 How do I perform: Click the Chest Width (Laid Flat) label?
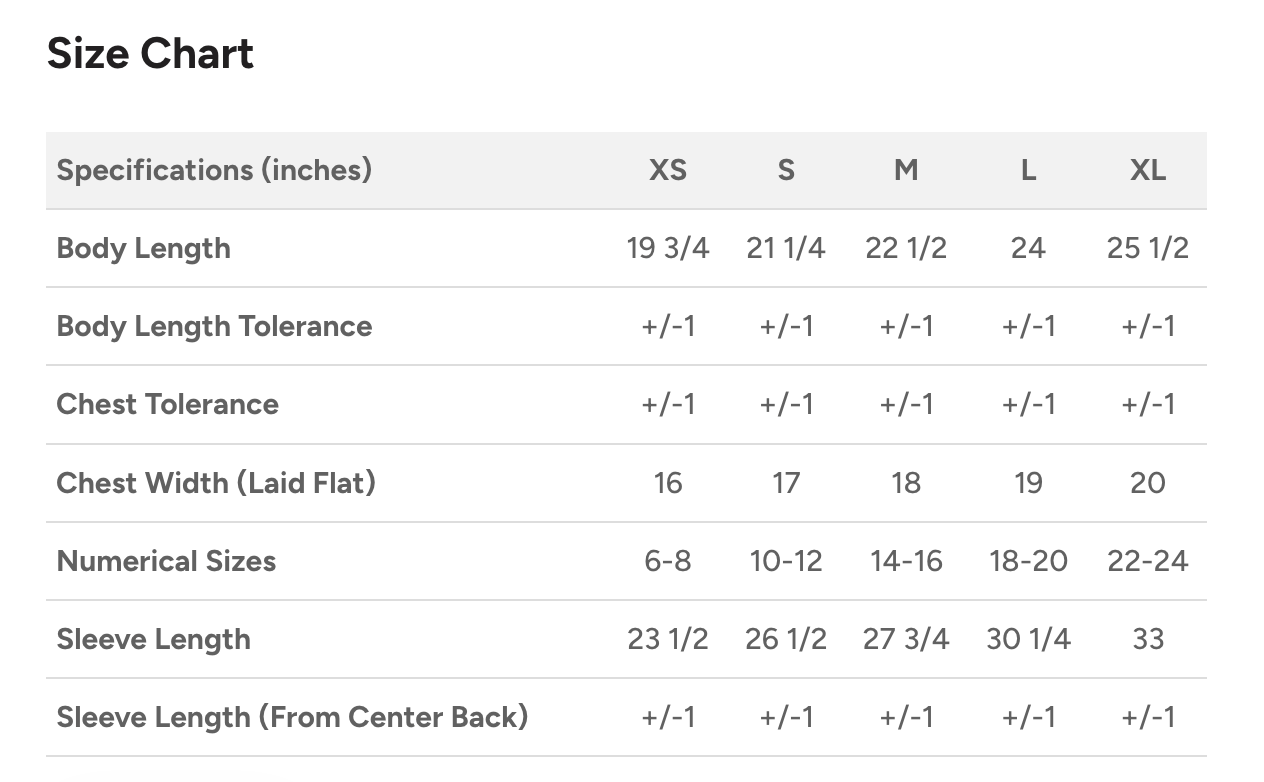pos(216,483)
